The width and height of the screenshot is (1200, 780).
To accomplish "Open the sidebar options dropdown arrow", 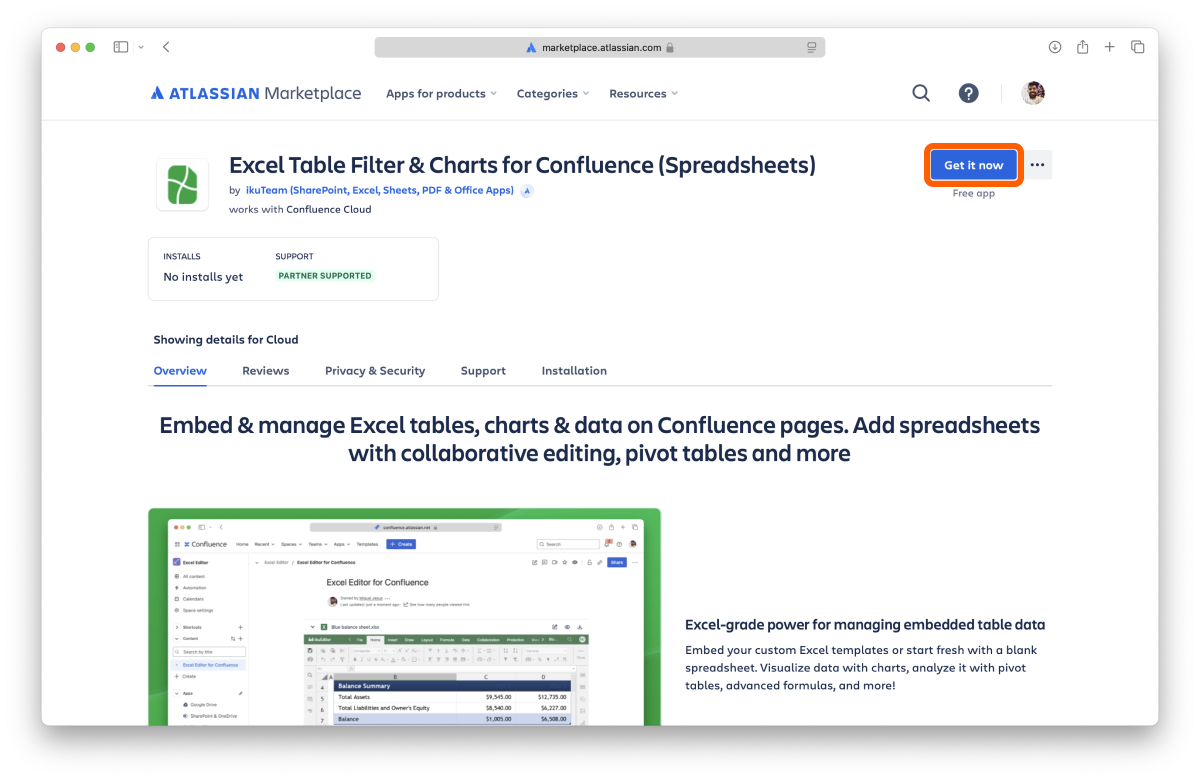I will 141,47.
